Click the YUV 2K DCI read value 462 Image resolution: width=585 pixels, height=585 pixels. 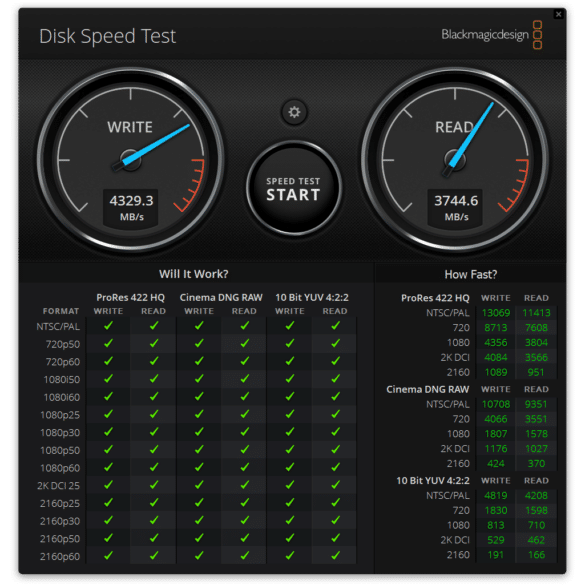point(536,540)
